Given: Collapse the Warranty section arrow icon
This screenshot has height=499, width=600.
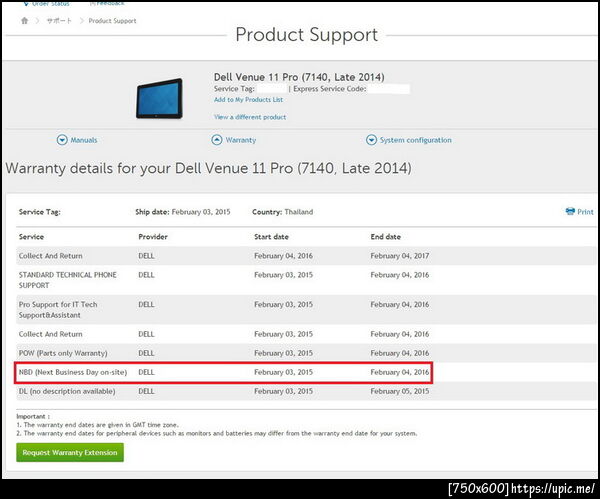Looking at the screenshot, I should [217, 140].
